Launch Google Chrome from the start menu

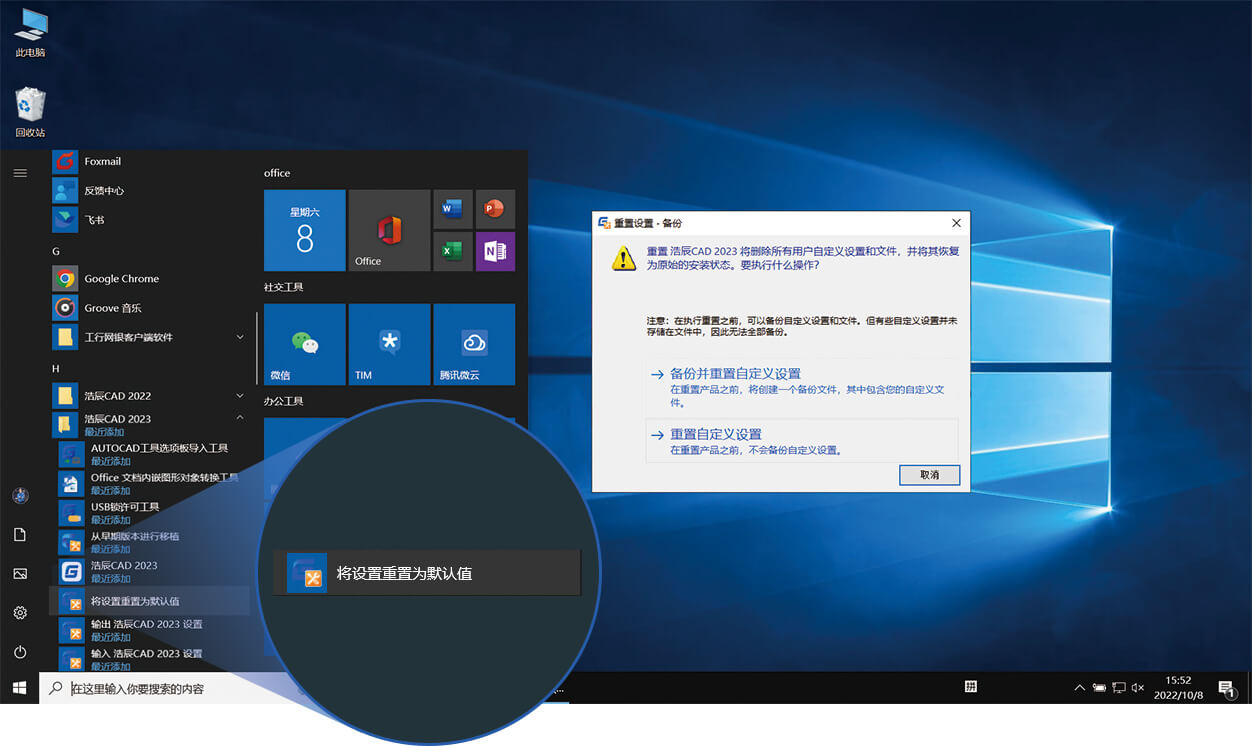tap(120, 278)
